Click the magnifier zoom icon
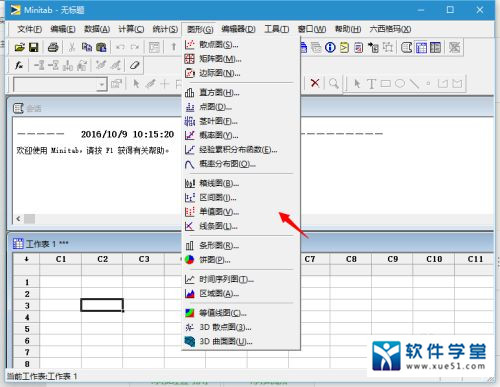Image resolution: width=500 pixels, height=387 pixels. pyautogui.click(x=334, y=83)
